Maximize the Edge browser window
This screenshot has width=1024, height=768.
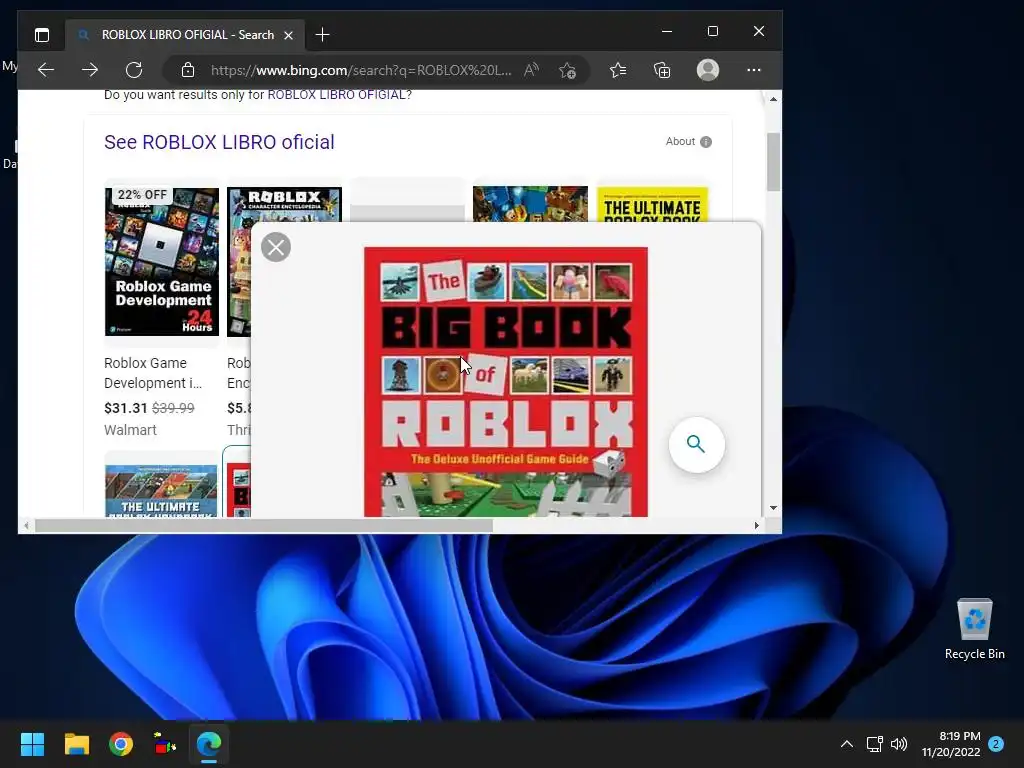click(x=712, y=31)
